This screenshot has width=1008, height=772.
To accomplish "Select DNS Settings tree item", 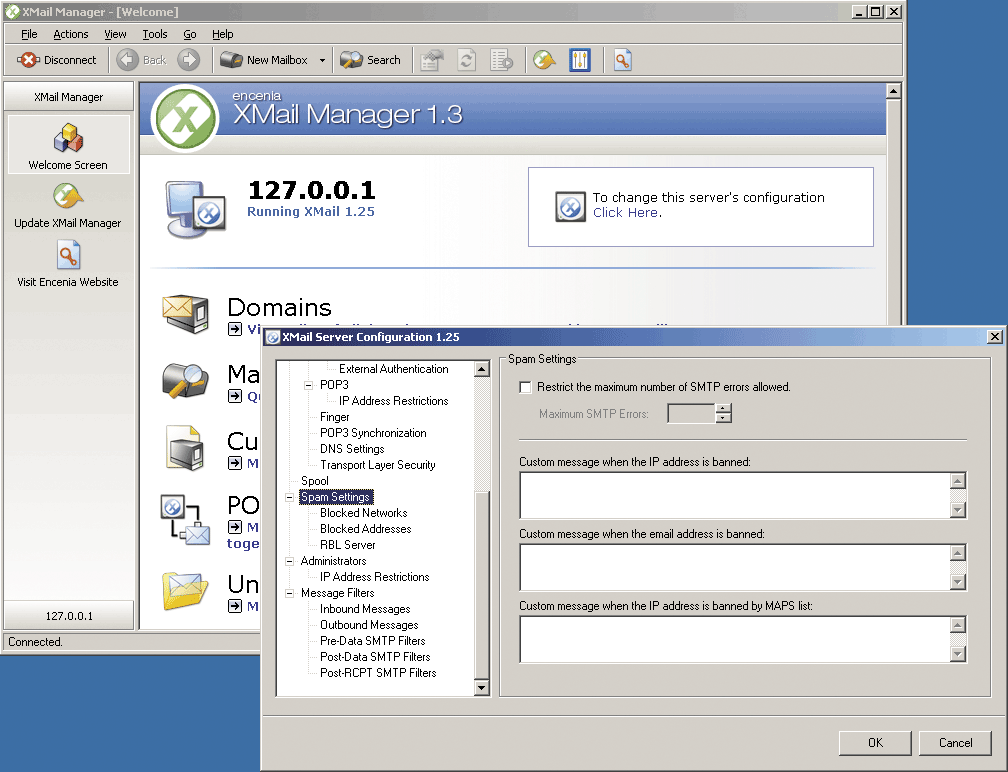I will (352, 449).
